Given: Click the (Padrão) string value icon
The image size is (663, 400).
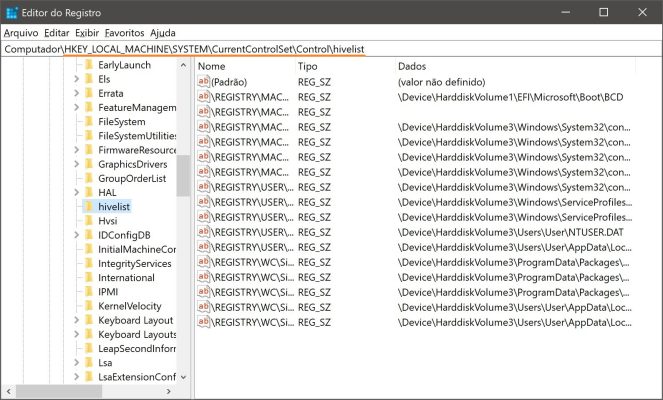Looking at the screenshot, I should (204, 81).
